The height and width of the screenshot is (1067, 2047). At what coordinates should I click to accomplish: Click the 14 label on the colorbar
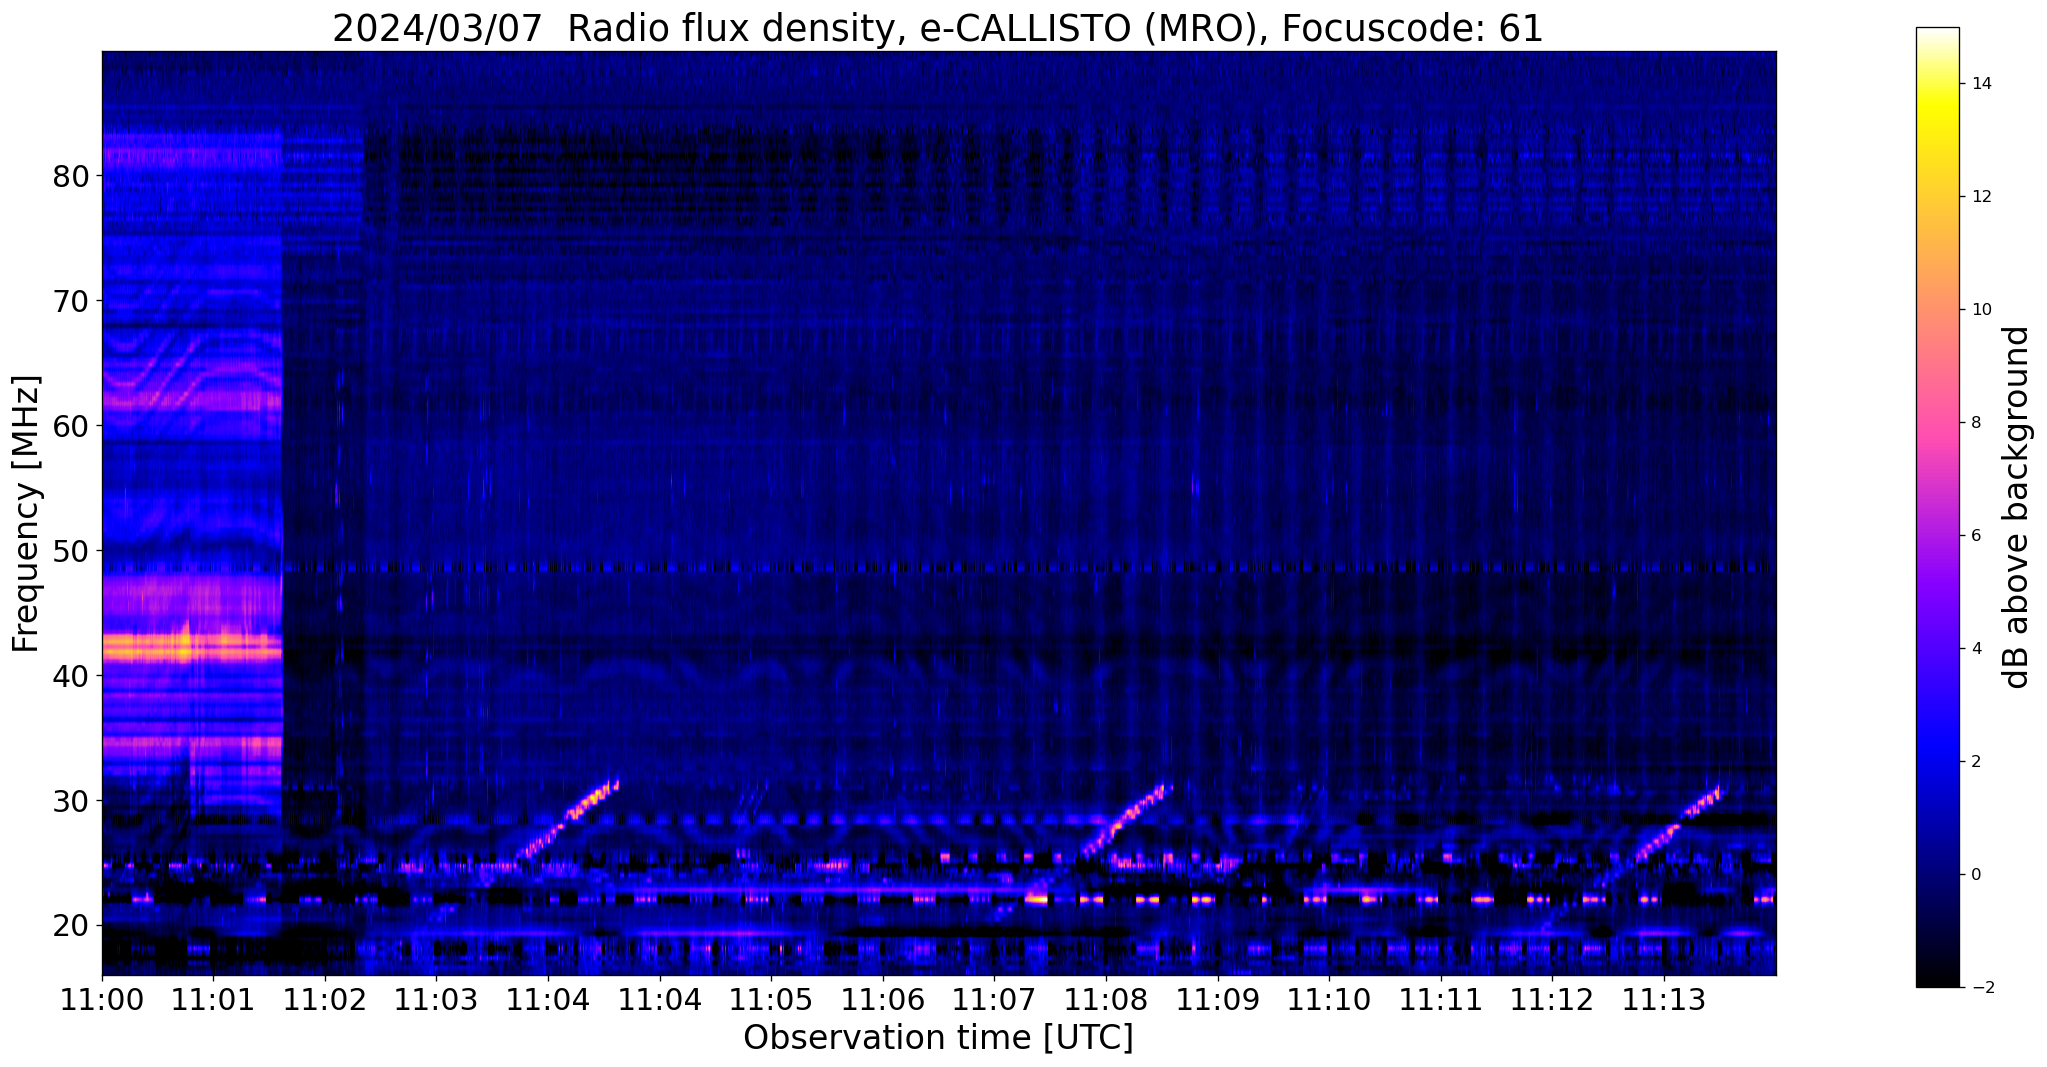tap(1980, 84)
